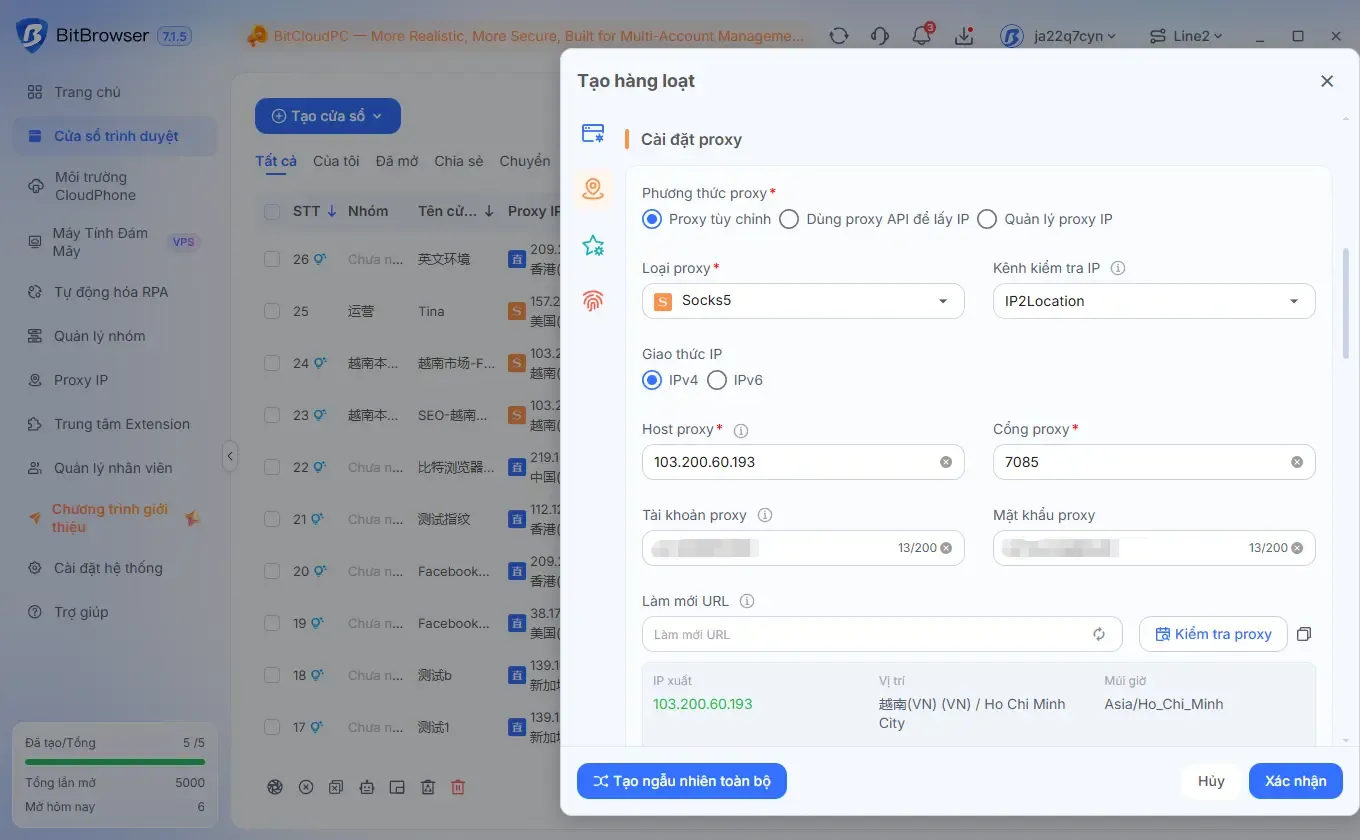The image size is (1360, 840).
Task: Click the Xác nhận button
Action: tap(1296, 781)
